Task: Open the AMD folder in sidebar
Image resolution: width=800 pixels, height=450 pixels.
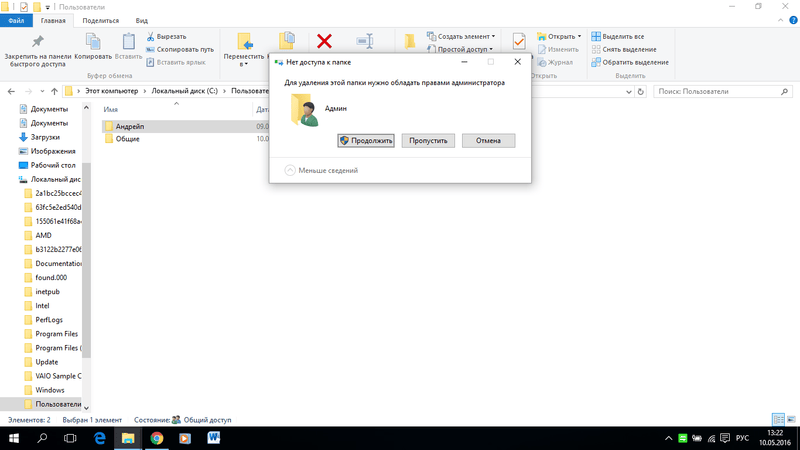Action: point(38,235)
